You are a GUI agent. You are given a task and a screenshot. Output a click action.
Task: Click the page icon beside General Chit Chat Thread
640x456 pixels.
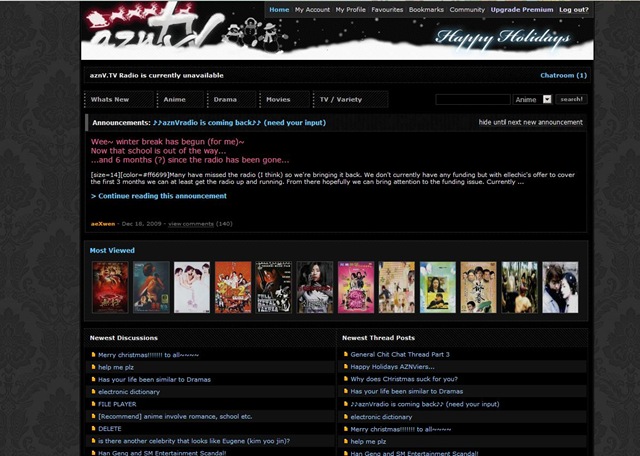[346, 354]
